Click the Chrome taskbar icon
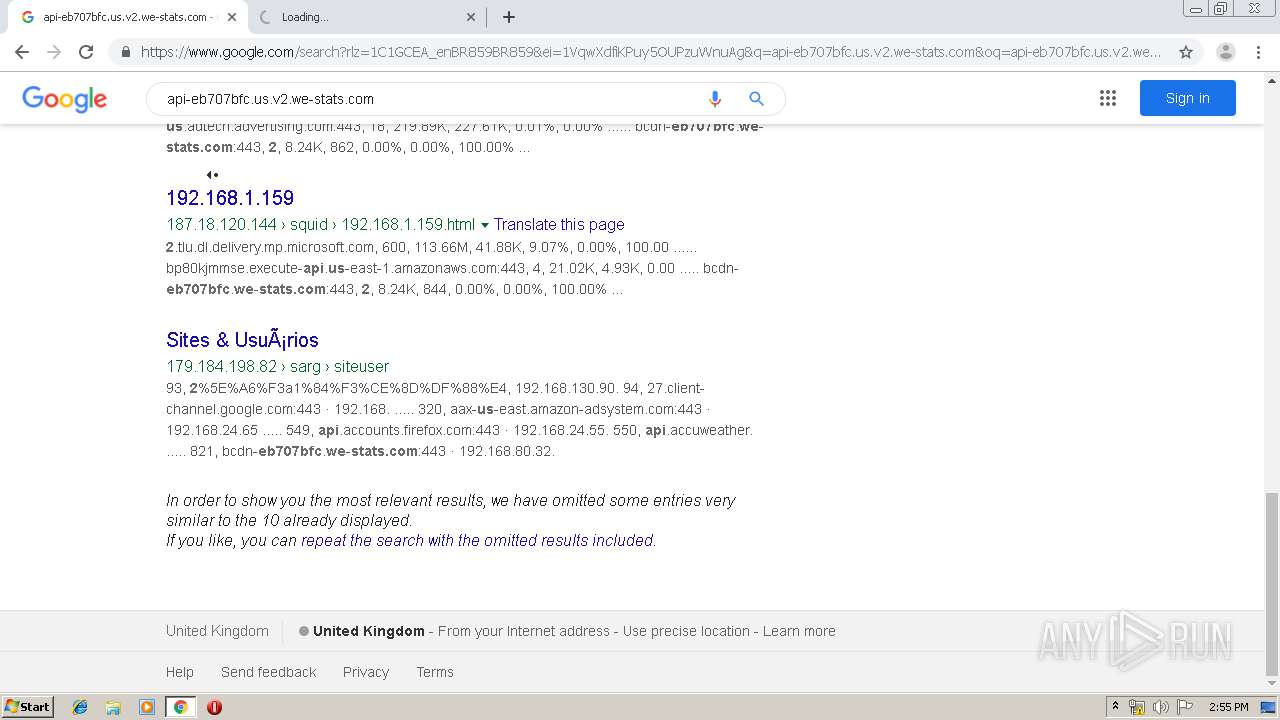 pyautogui.click(x=180, y=707)
